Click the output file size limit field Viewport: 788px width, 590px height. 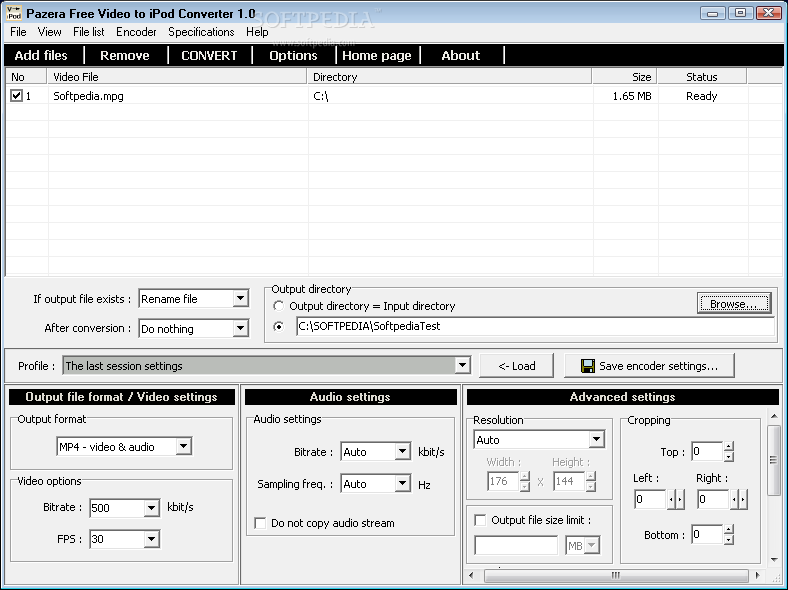(517, 545)
